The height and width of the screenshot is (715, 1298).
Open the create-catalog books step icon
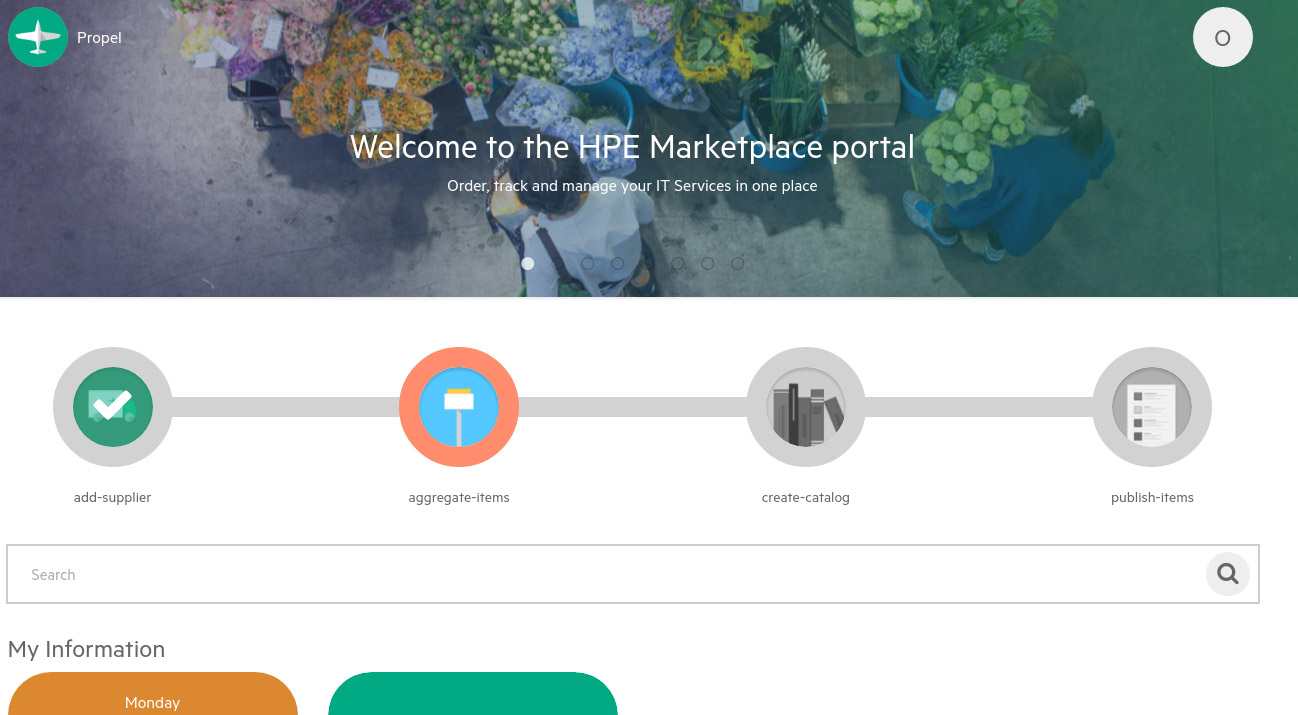tap(806, 407)
